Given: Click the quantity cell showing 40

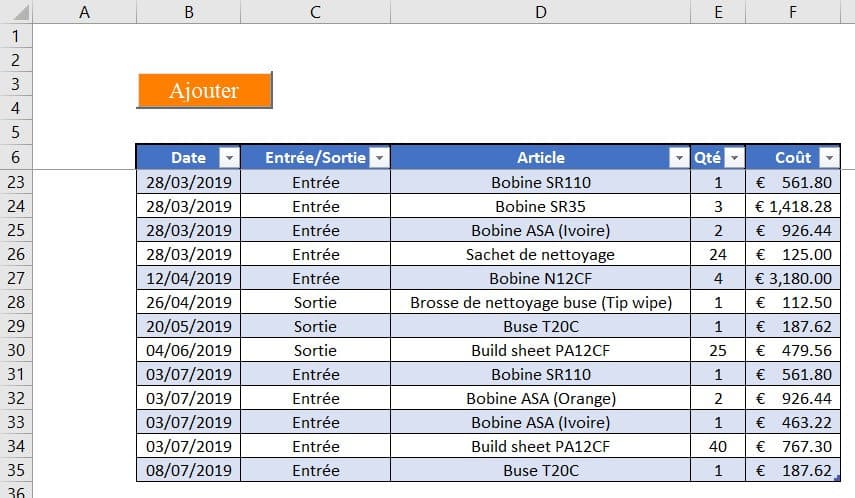Looking at the screenshot, I should pyautogui.click(x=717, y=447).
